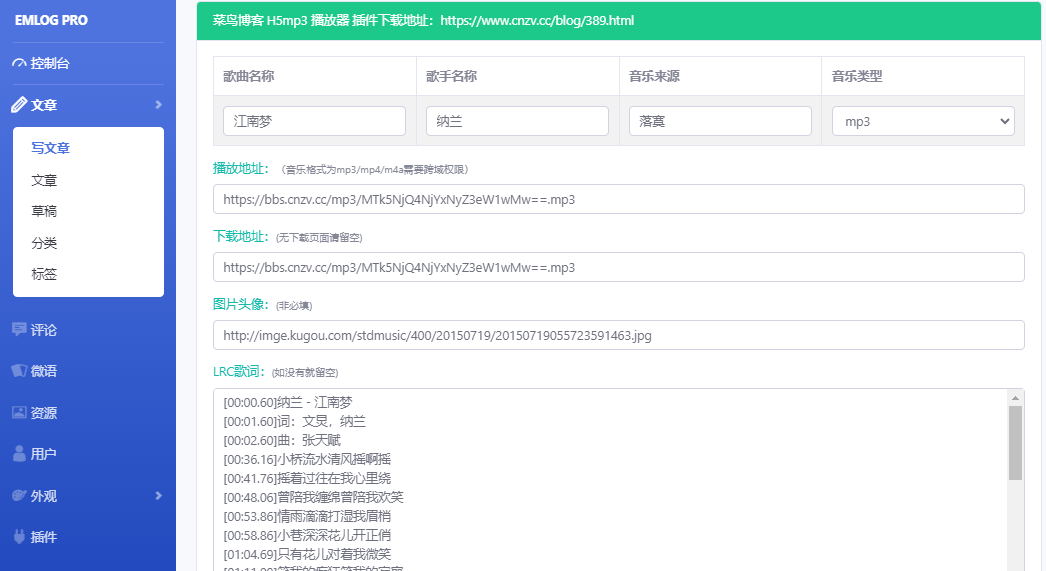Image resolution: width=1046 pixels, height=571 pixels.
Task: Click the 文章 pencil icon in sidebar
Action: click(x=19, y=105)
